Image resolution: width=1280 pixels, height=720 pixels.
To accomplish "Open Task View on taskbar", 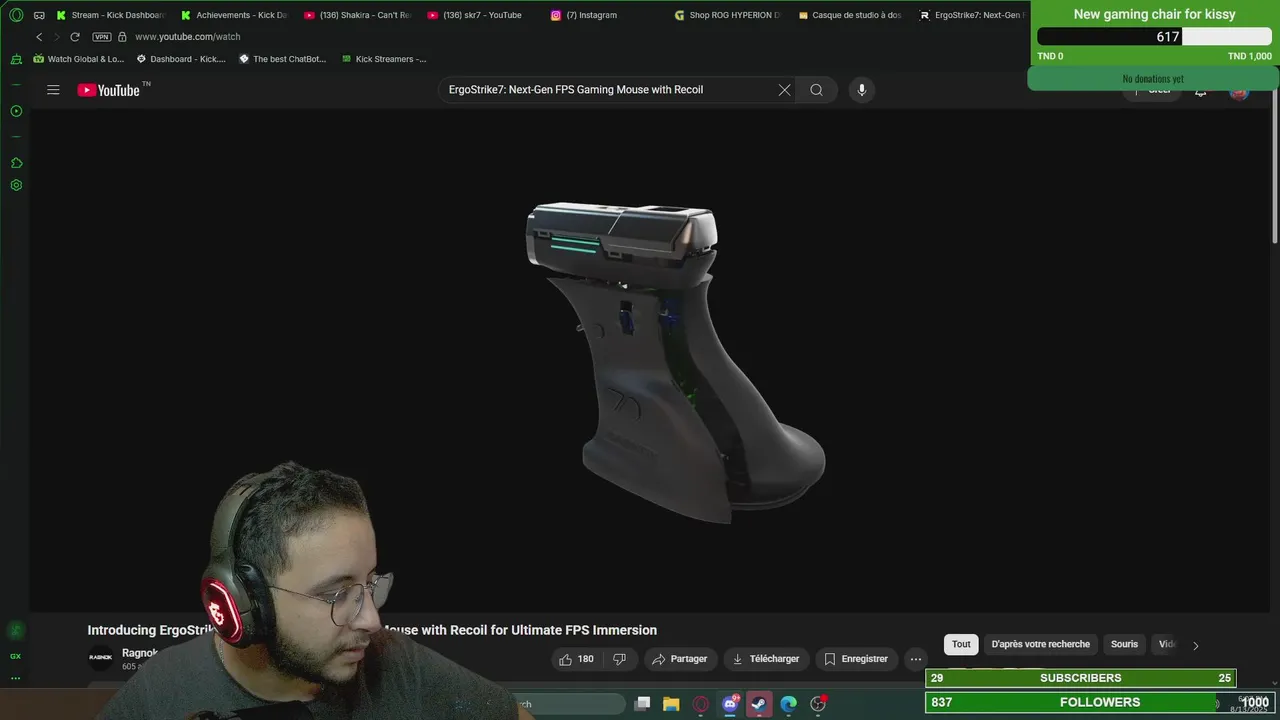I will tap(643, 704).
